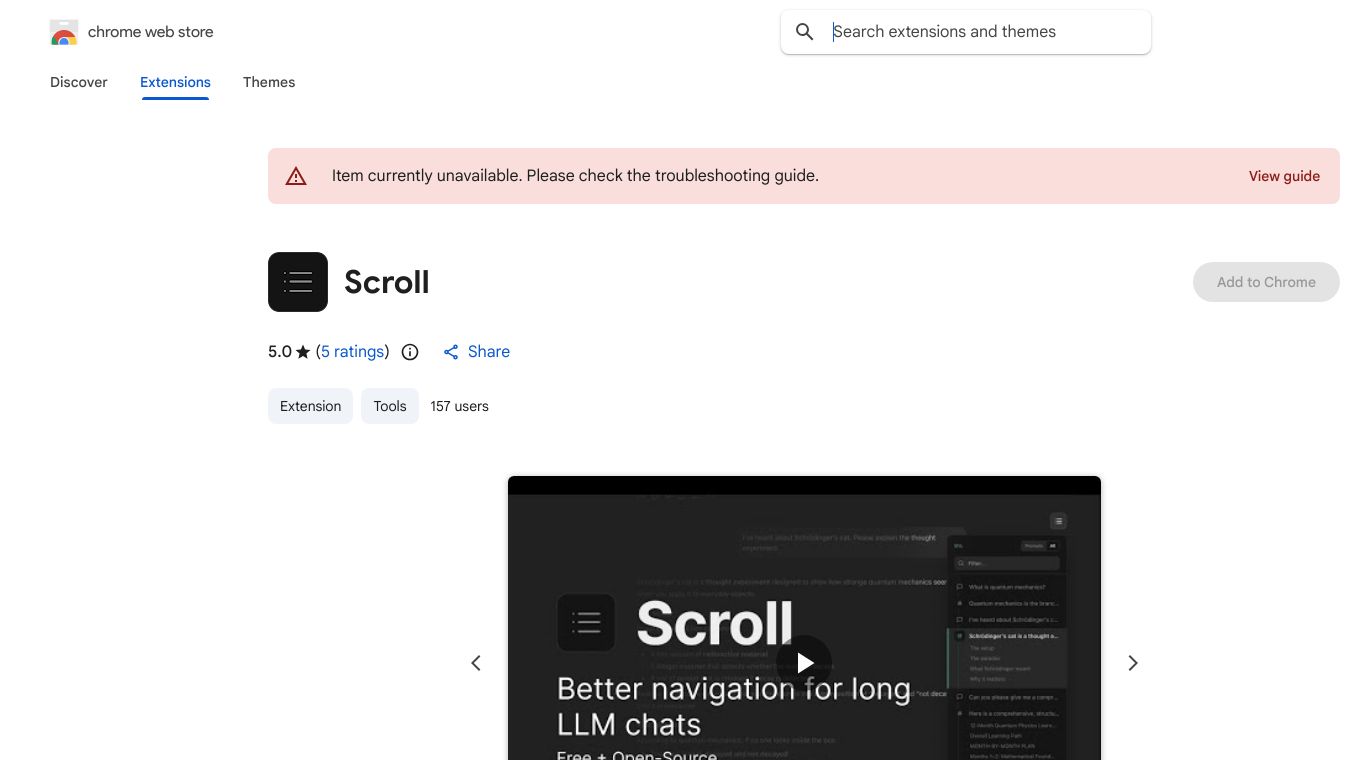Screen dimensions: 1352x760
Task: Click the Share text link
Action: [489, 352]
